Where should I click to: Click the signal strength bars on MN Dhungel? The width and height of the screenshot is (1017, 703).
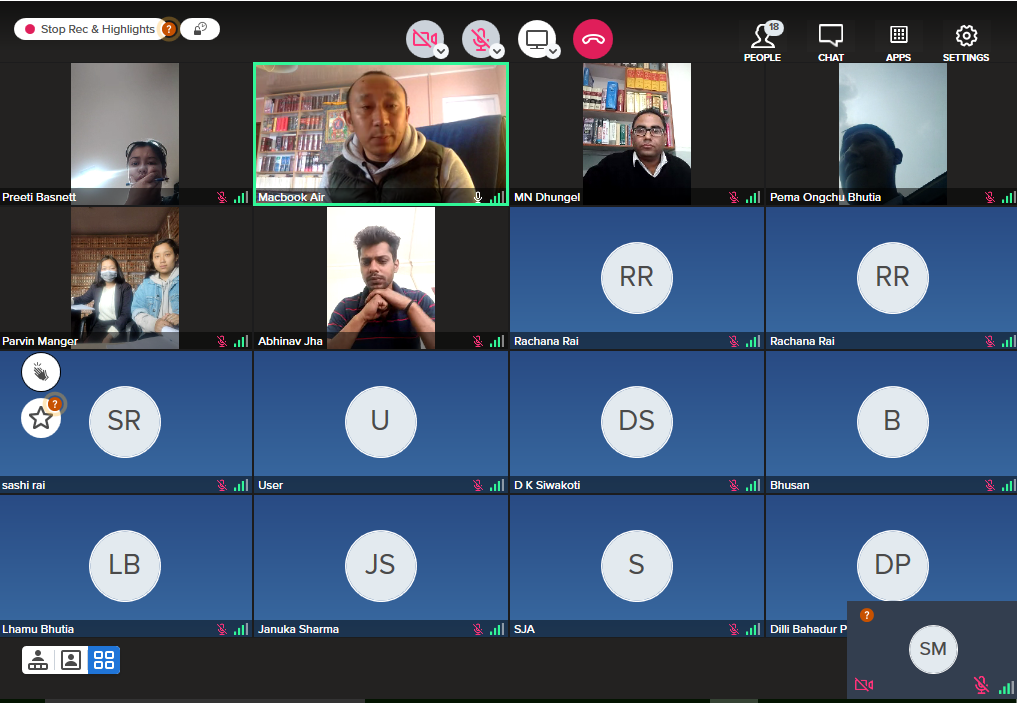(753, 197)
